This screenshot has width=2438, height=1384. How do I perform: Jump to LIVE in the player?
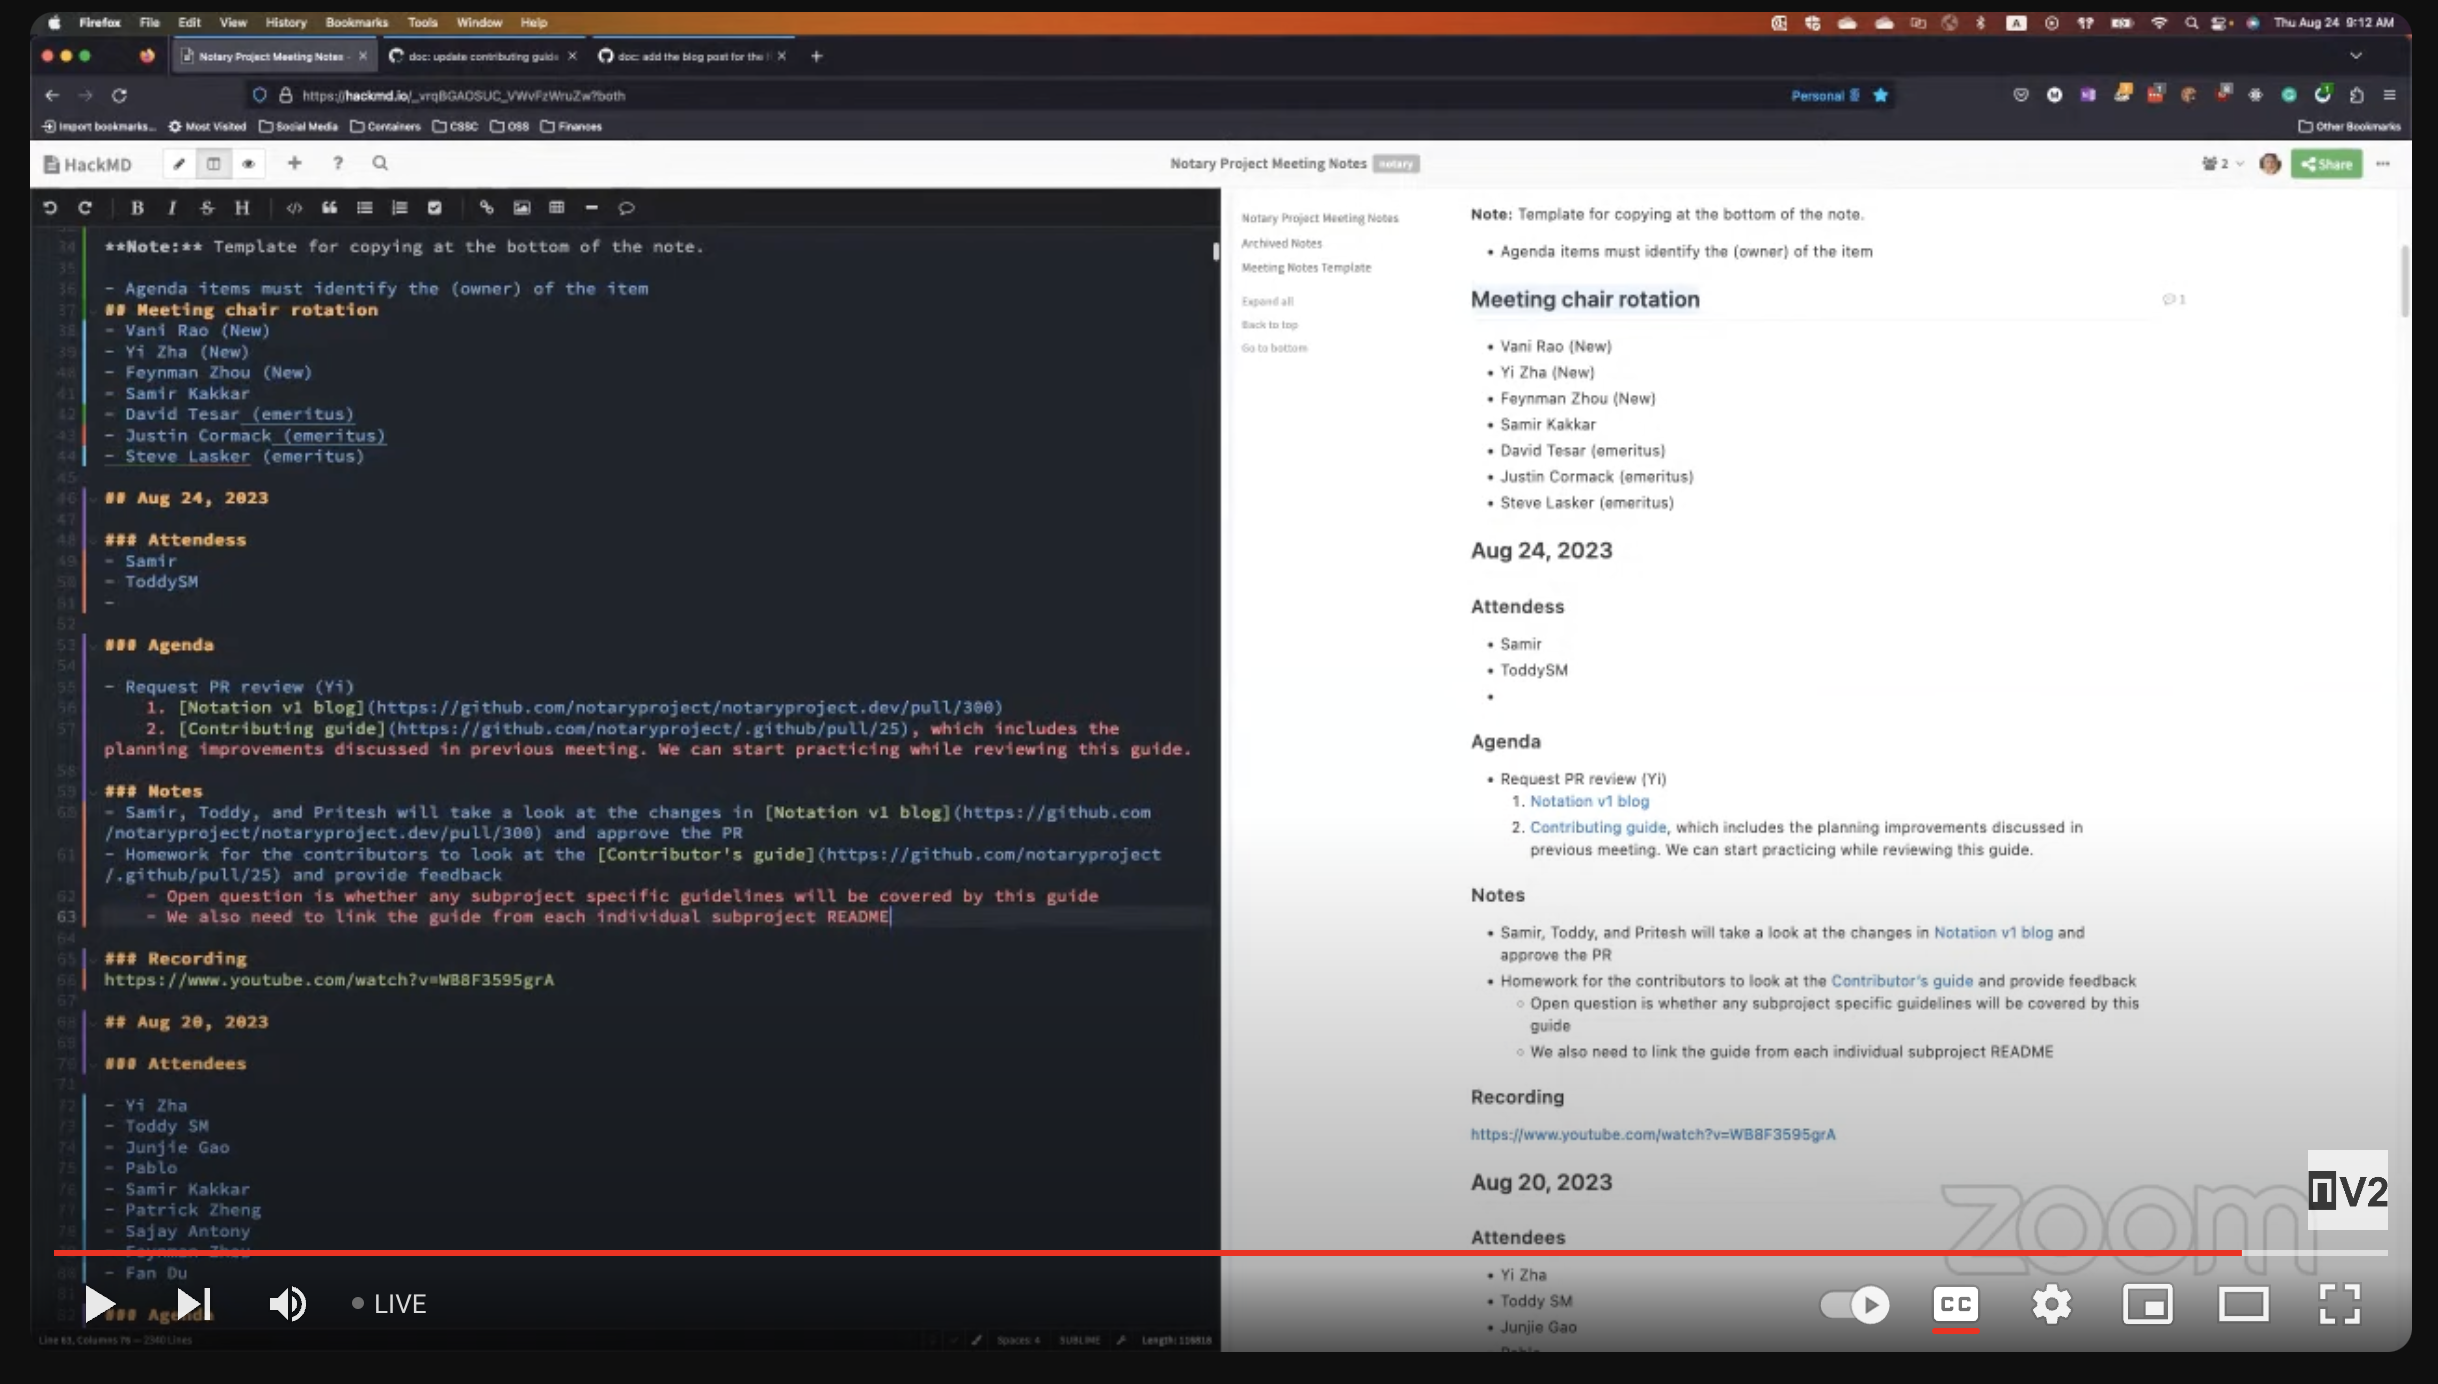(389, 1304)
